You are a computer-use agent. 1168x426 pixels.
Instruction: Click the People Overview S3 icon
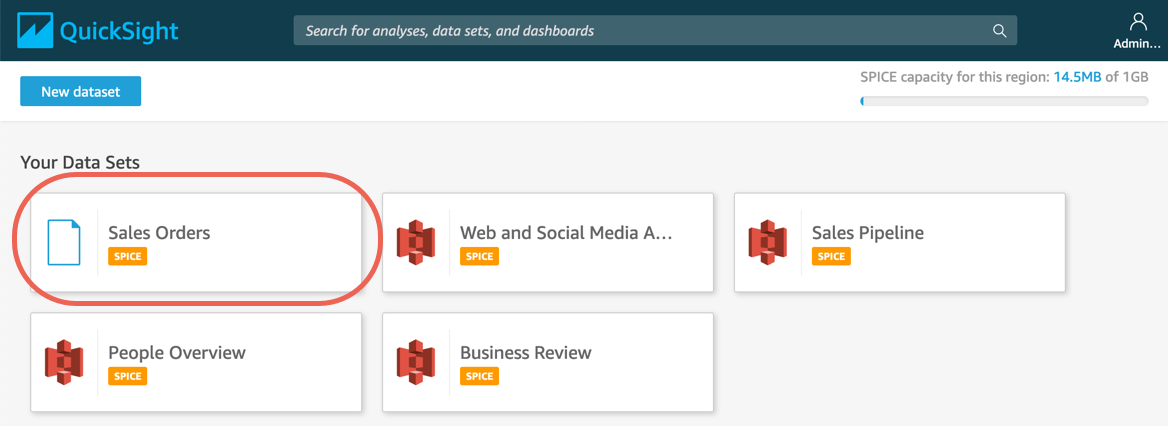click(64, 362)
